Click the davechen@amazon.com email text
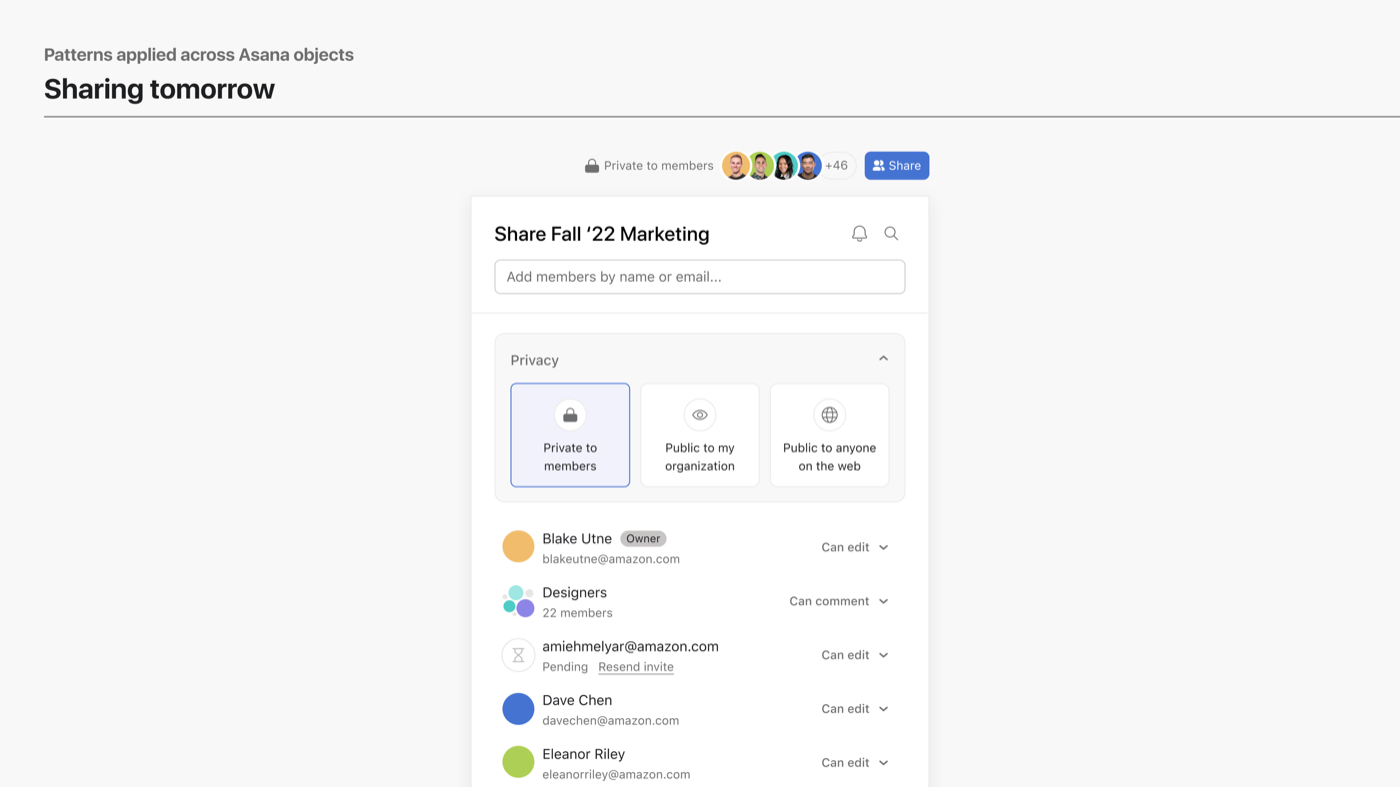 611,721
